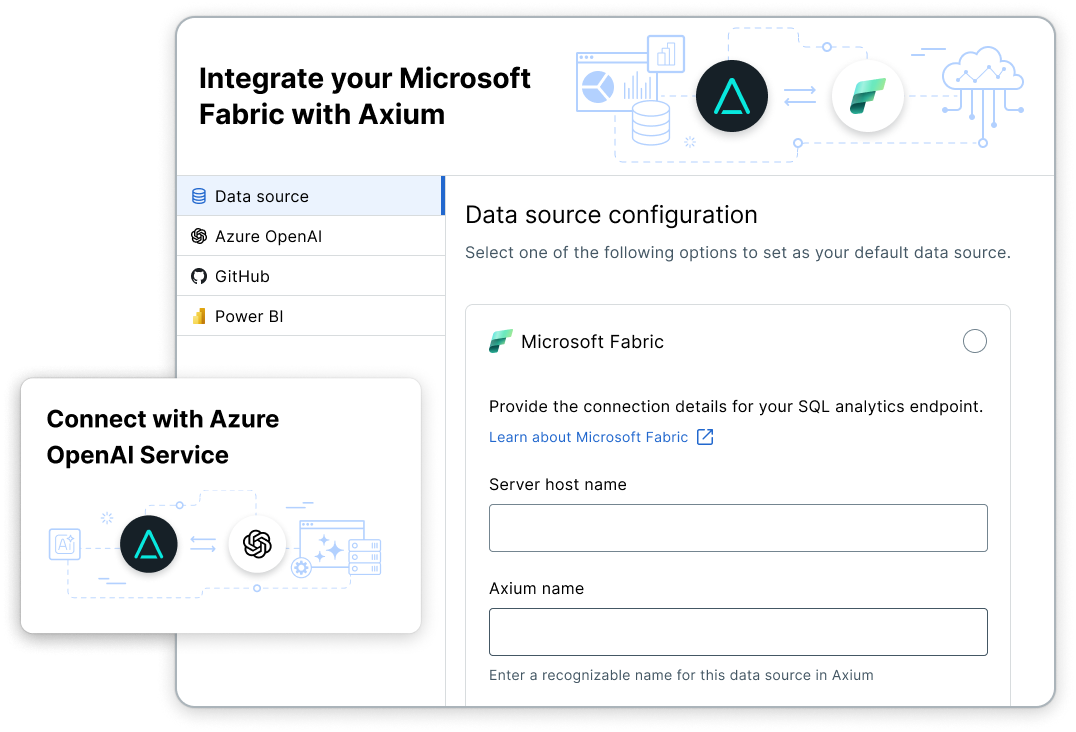Focus the Axium name input field
Viewport: 1076px width, 732px height.
738,632
